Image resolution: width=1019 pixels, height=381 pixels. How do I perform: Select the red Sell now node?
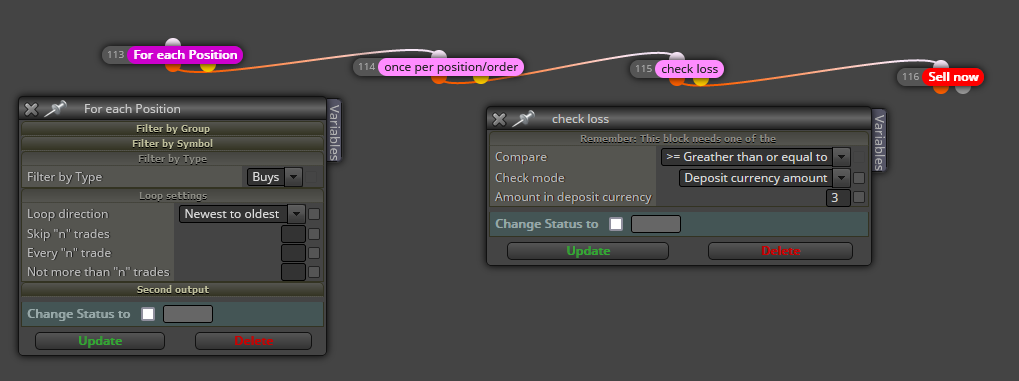pyautogui.click(x=953, y=77)
